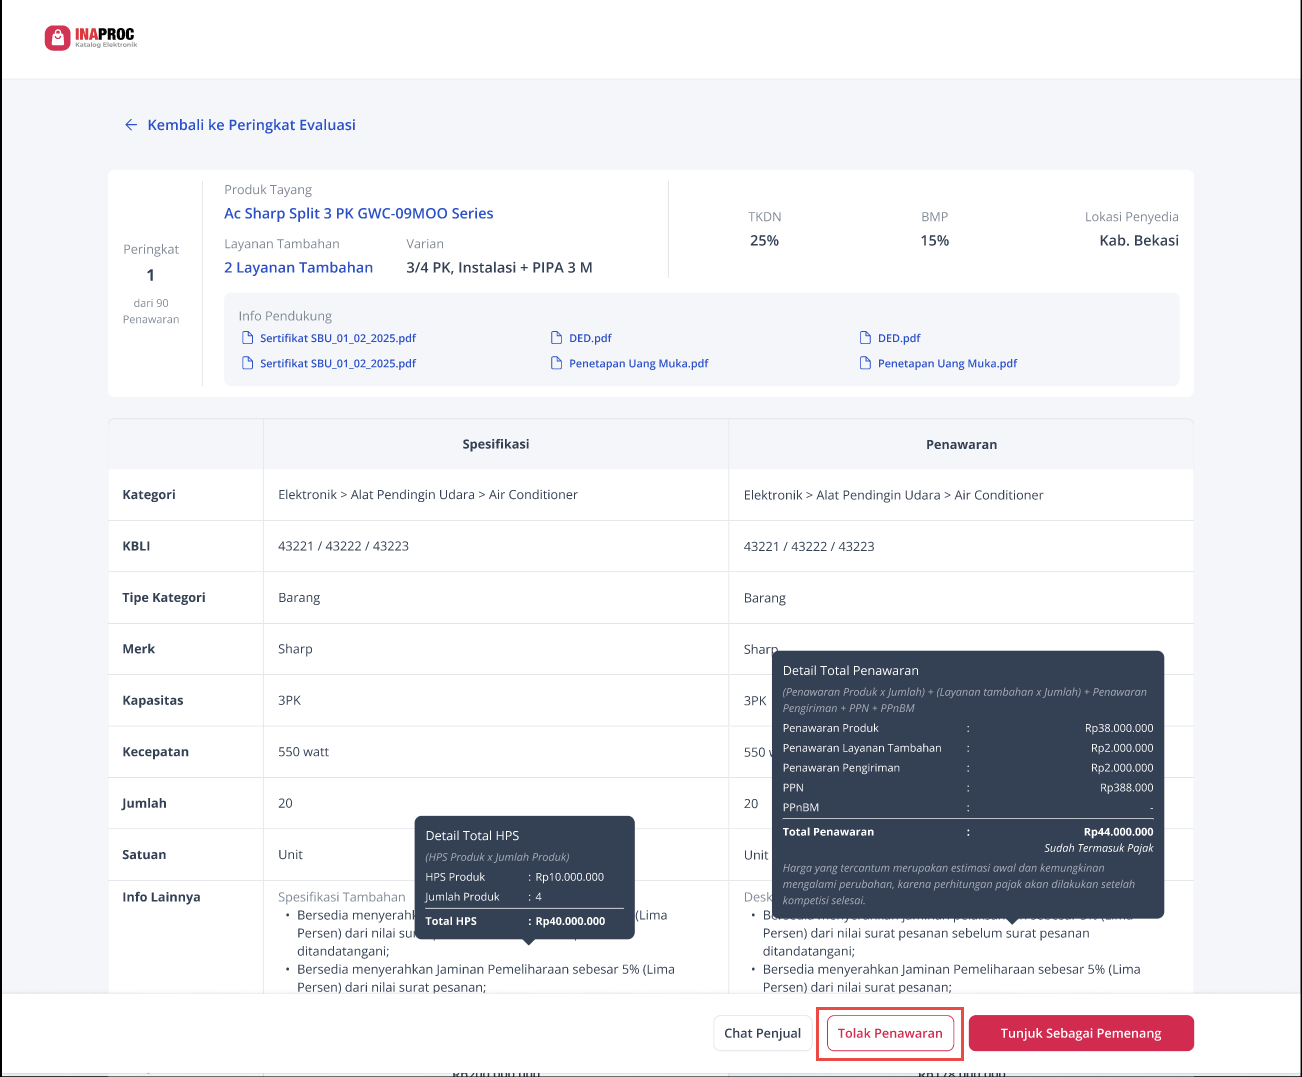Click Total Penawaran amount Rp44.000.000

point(1118,832)
